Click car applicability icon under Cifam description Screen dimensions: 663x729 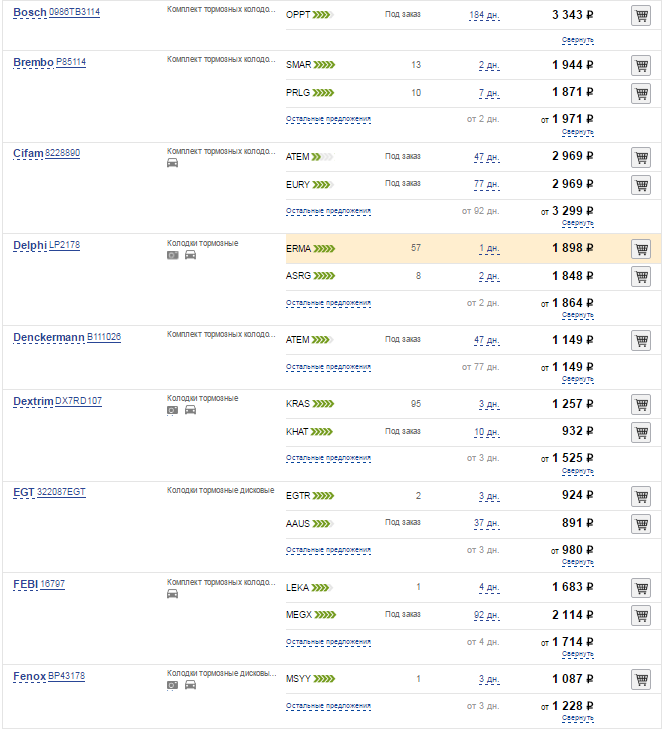tap(172, 163)
